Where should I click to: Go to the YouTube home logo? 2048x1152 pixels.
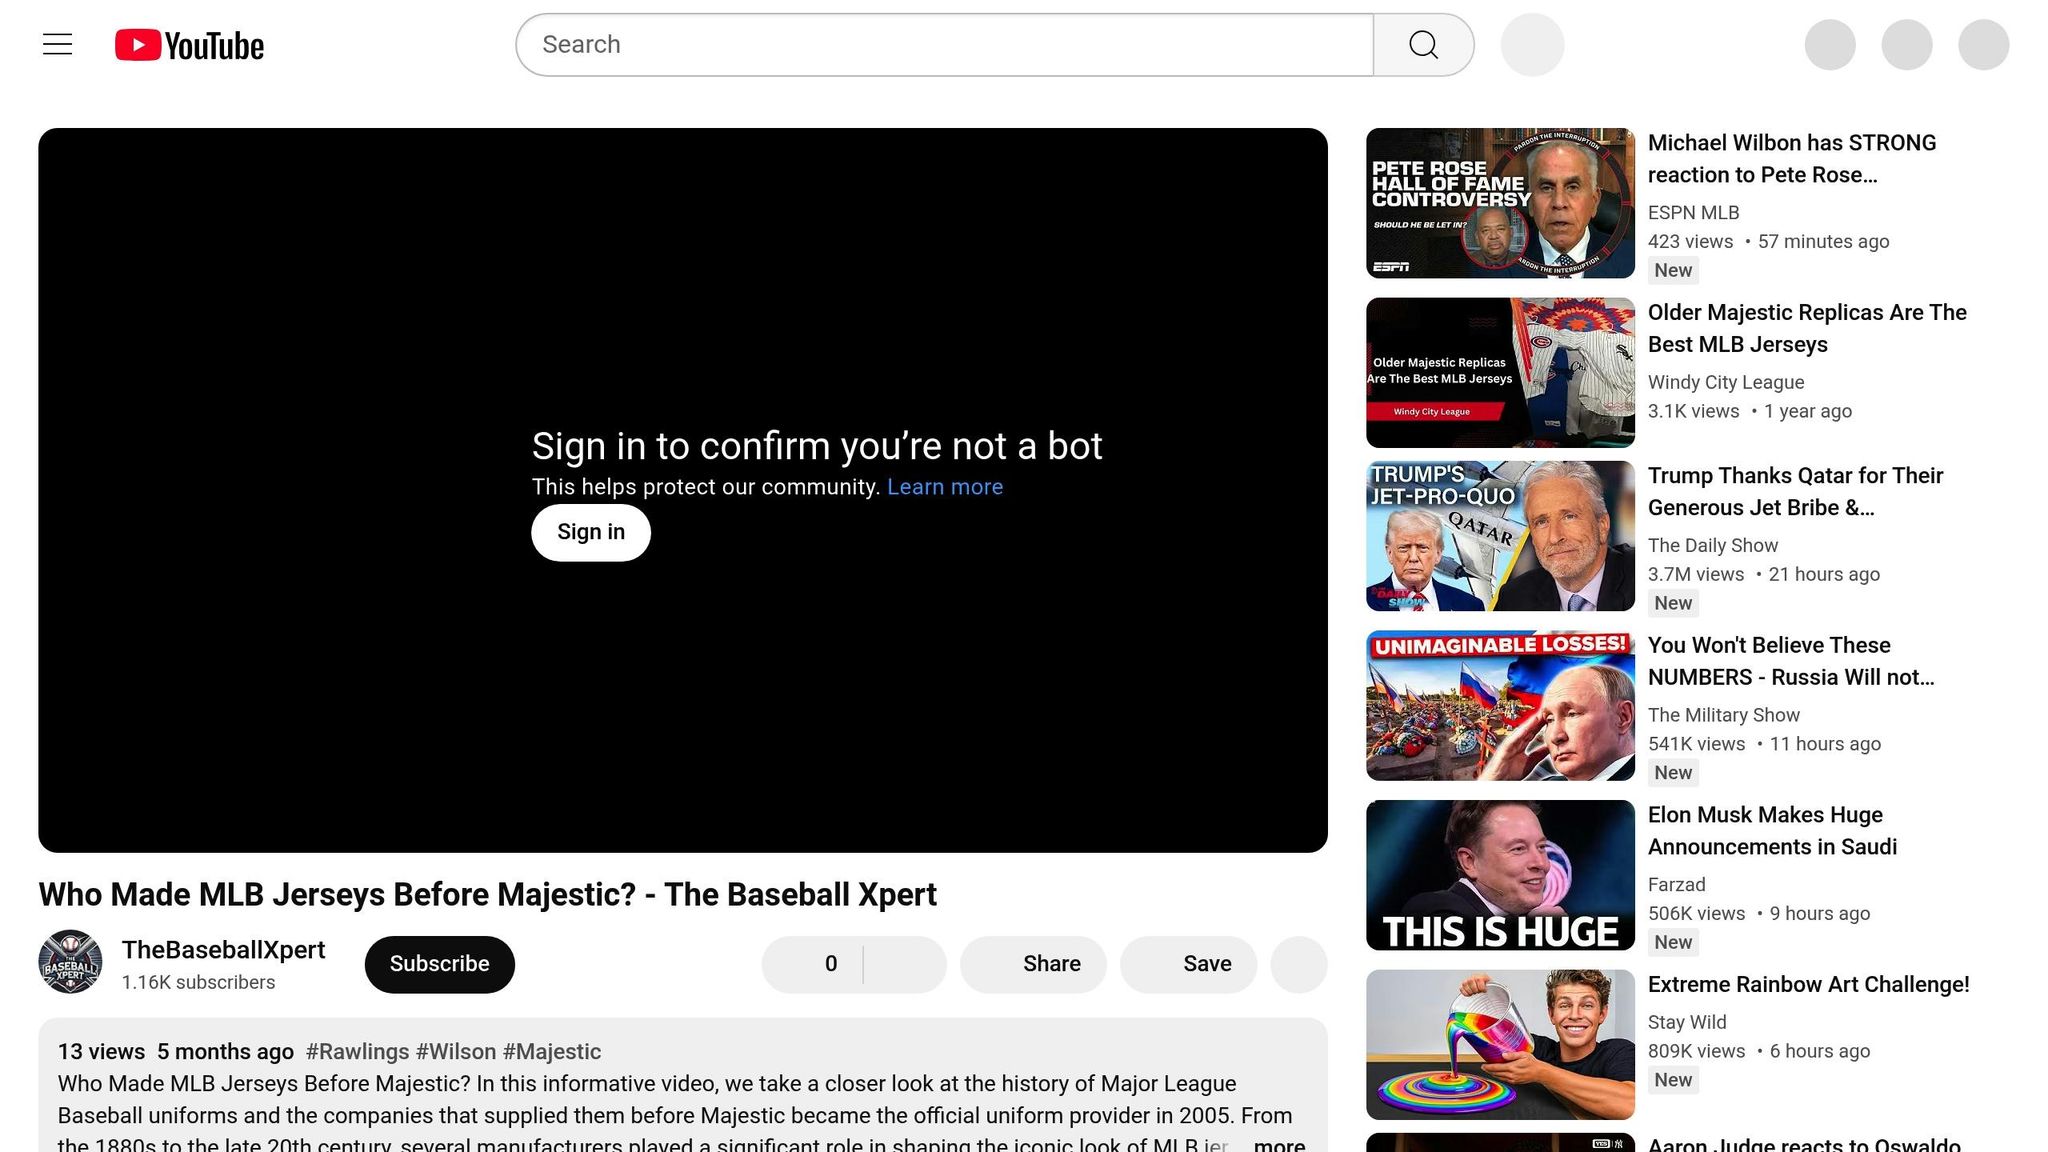(x=189, y=45)
